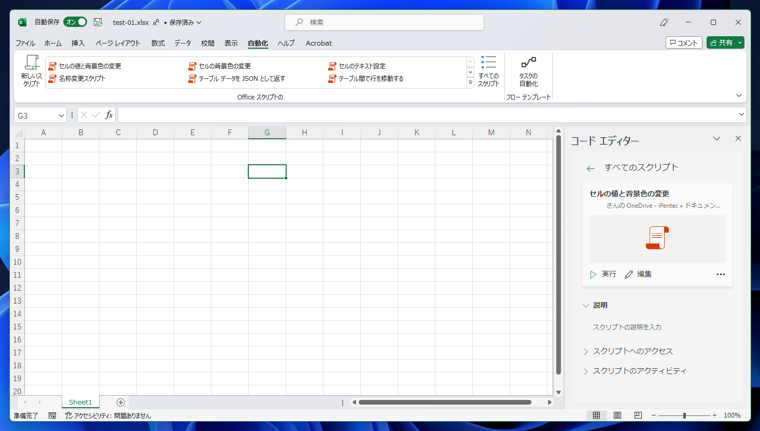Click the vertical scrollbar
760x431 pixels.
tap(558, 256)
